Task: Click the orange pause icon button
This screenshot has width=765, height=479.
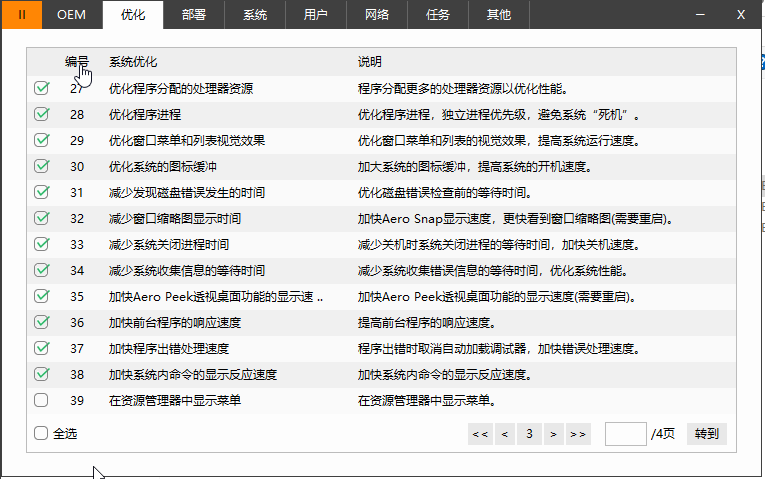Action: pos(22,15)
